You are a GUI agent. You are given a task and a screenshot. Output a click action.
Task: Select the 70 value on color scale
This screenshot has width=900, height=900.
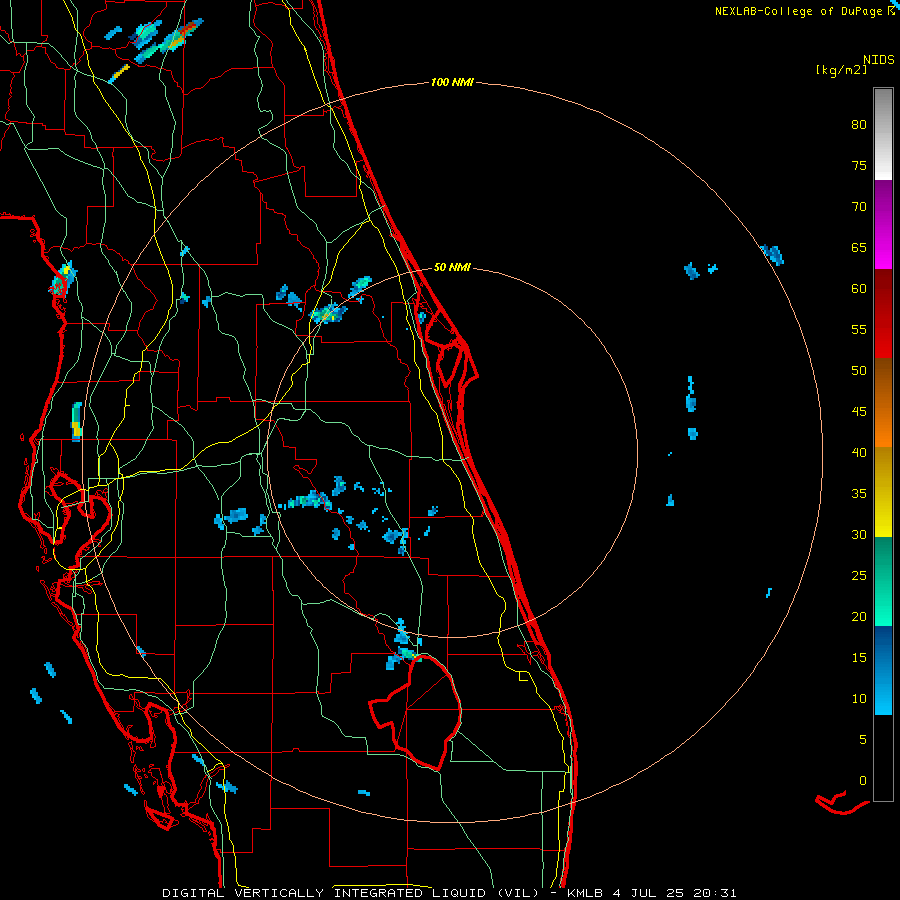(859, 207)
